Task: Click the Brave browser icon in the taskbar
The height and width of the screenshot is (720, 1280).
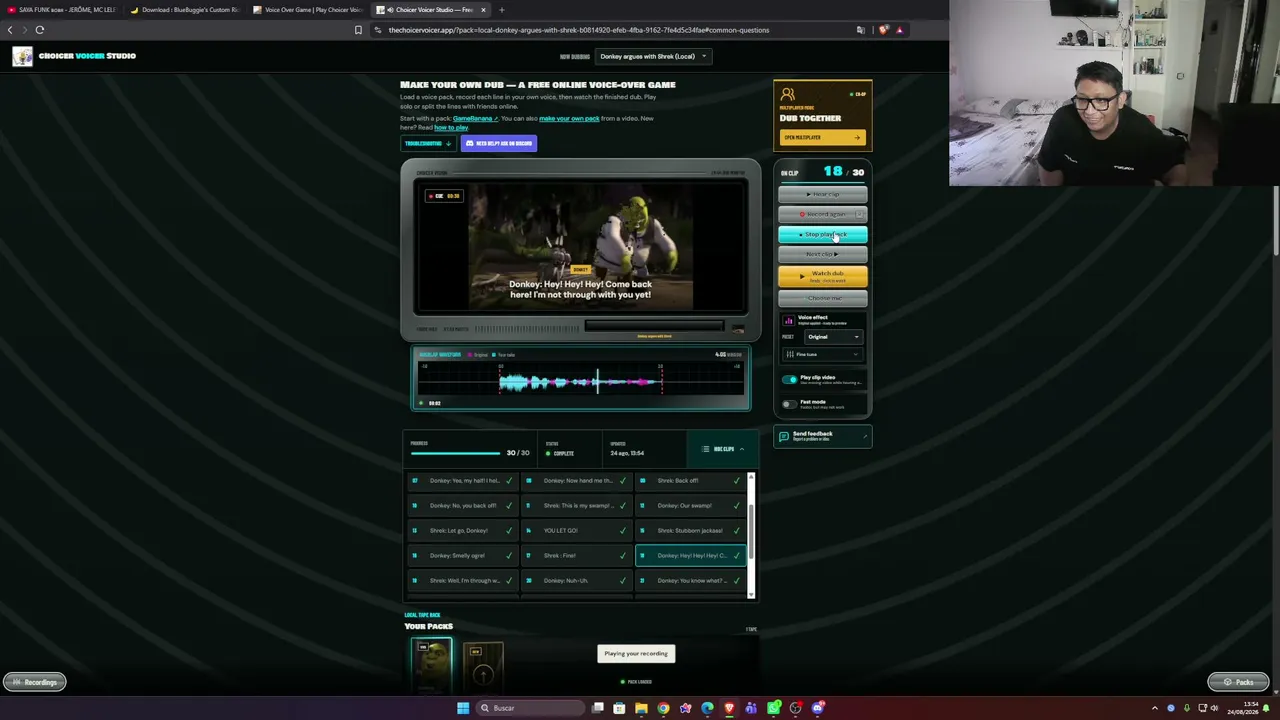Action: coord(729,708)
